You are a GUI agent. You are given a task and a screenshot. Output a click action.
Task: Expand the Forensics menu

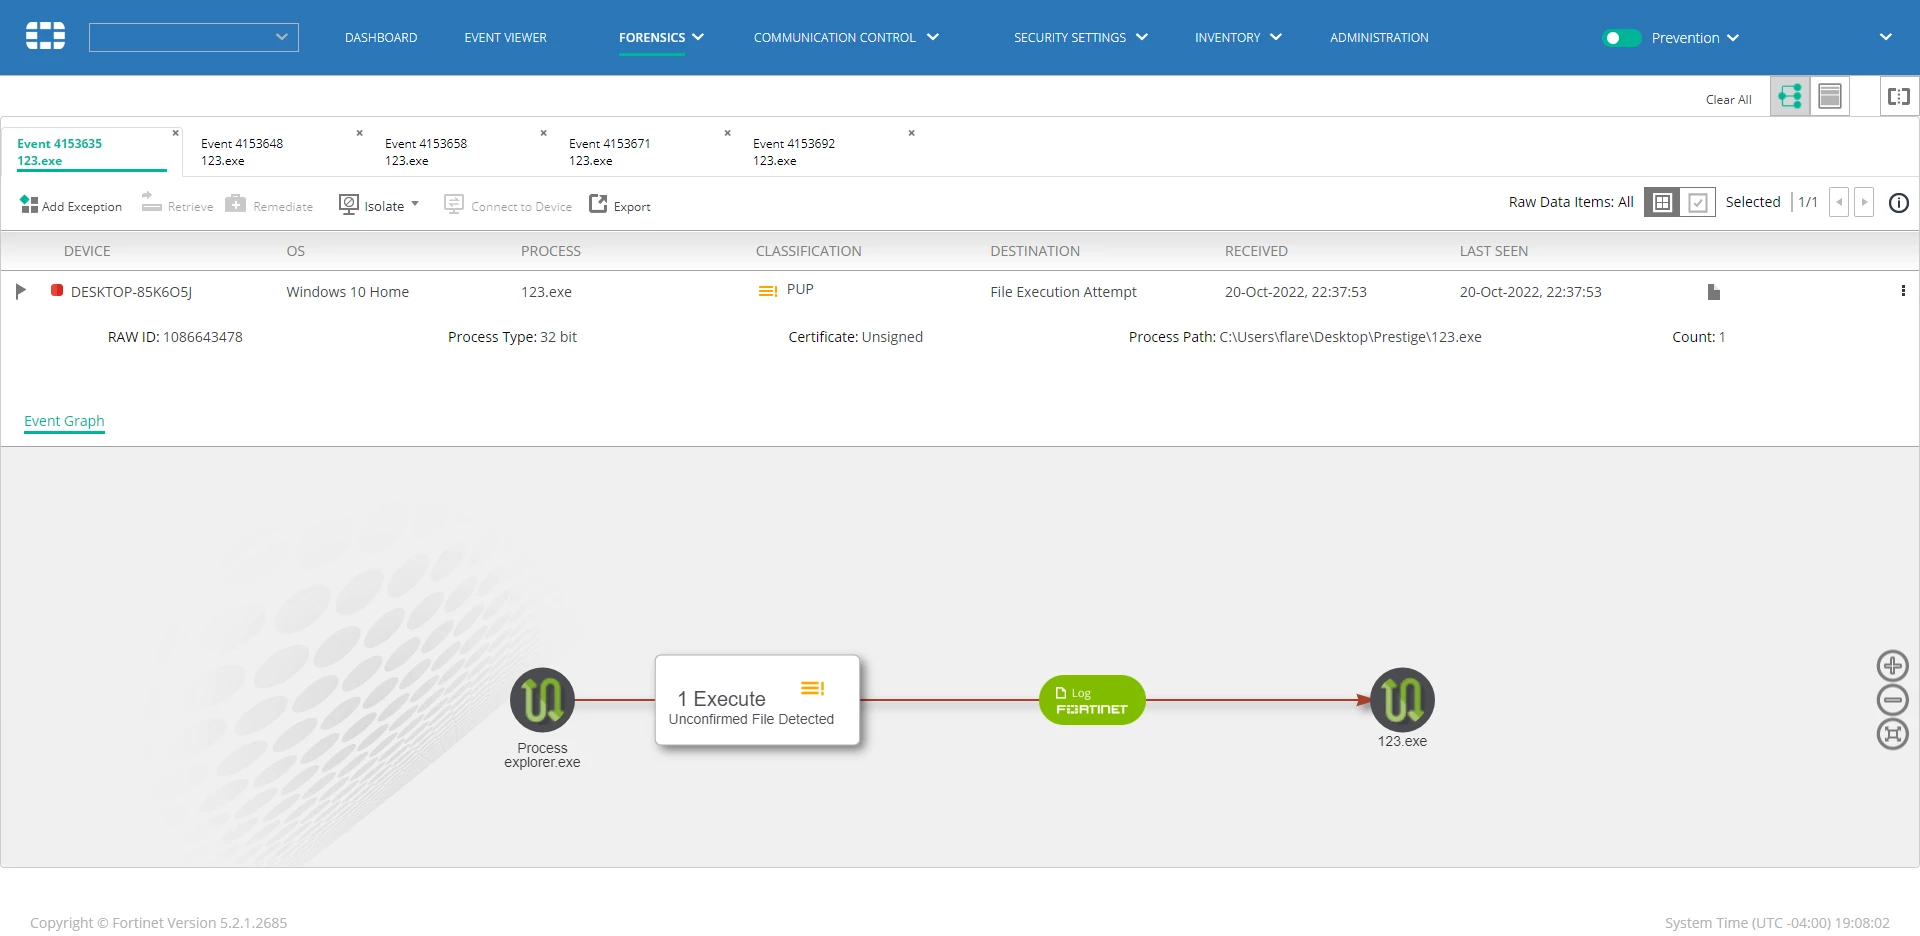coord(661,37)
